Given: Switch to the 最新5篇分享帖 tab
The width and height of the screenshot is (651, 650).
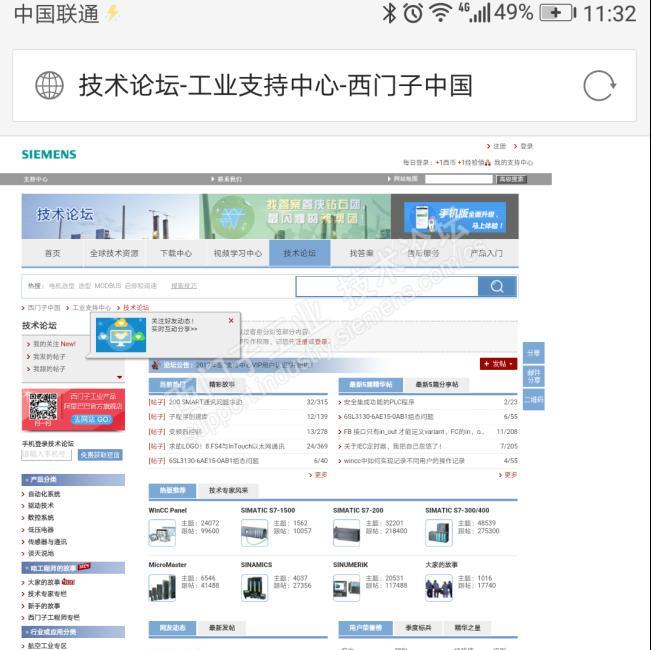Looking at the screenshot, I should point(437,385).
